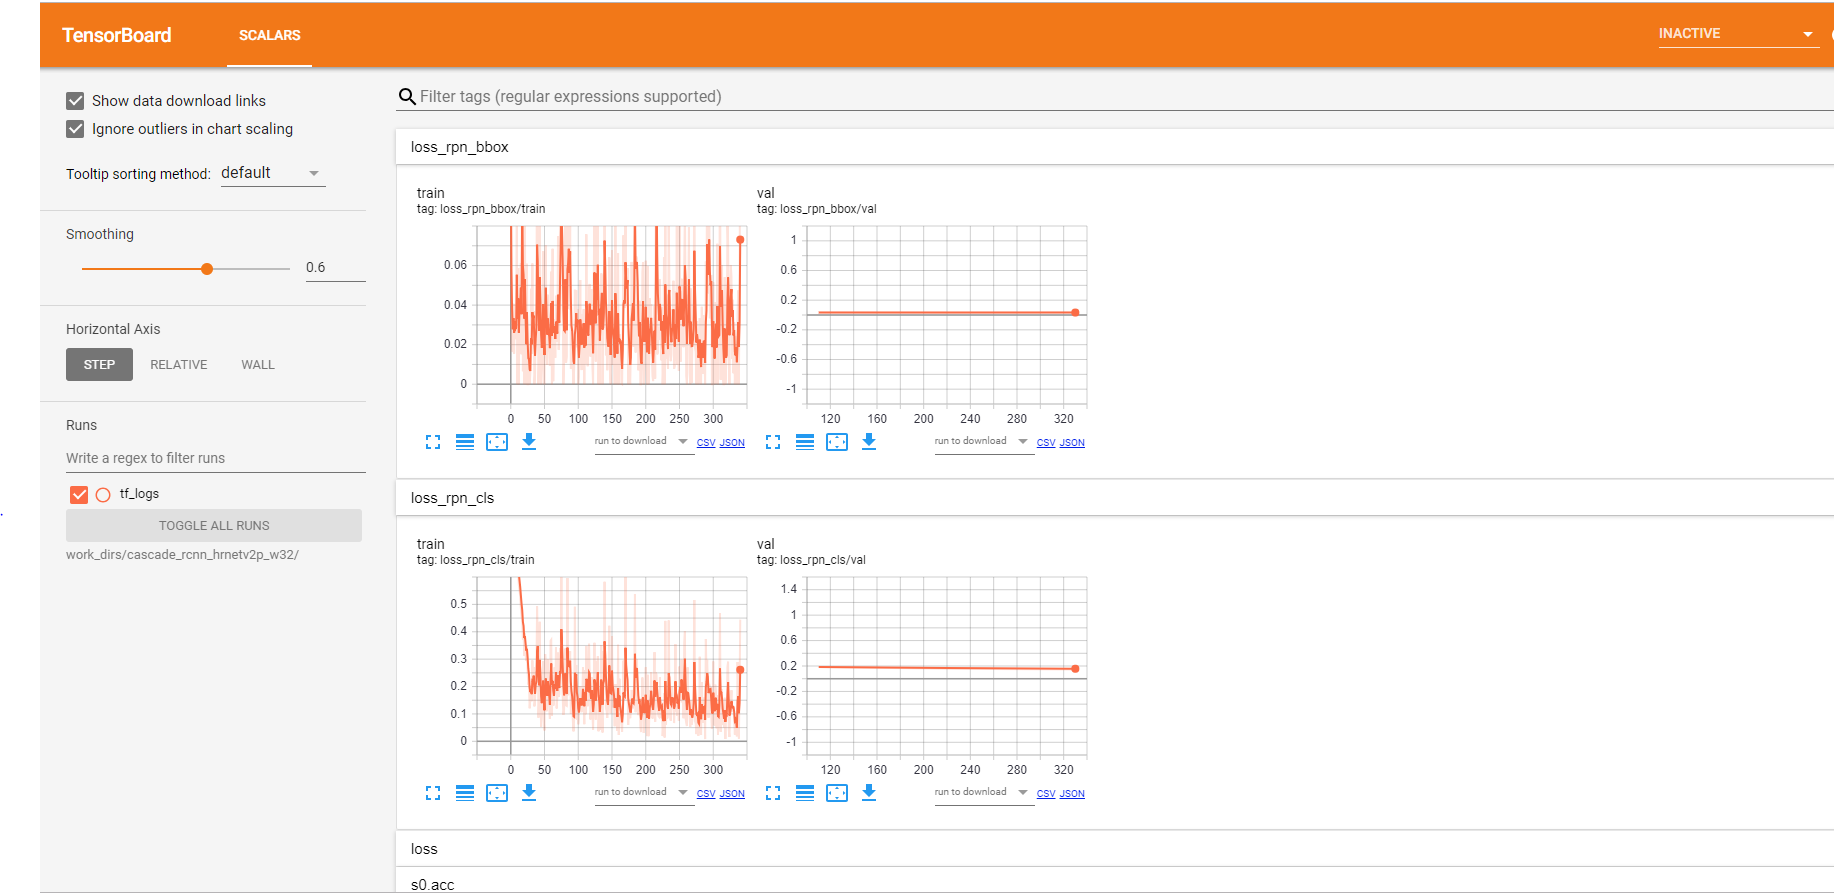Screen dimensions: 1834x894
Task: Expand loss_rpn_cls val chart to full size
Action: tap(773, 793)
